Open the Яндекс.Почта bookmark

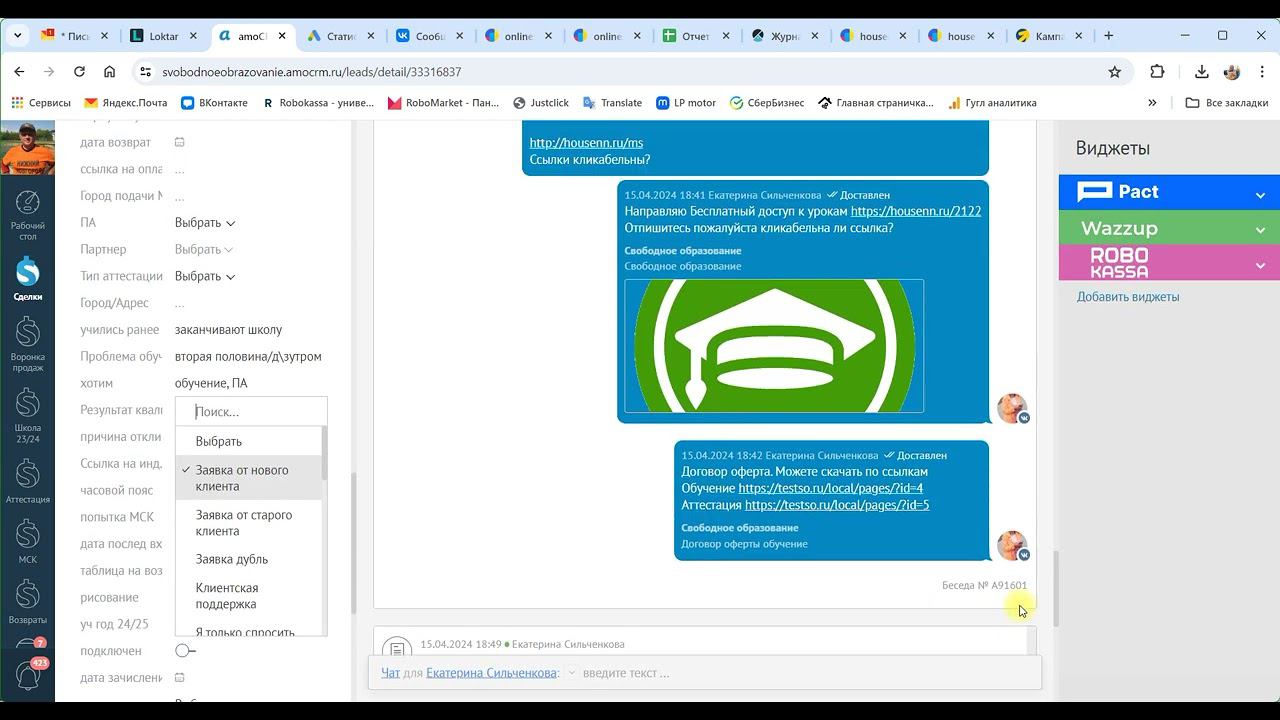pos(126,103)
